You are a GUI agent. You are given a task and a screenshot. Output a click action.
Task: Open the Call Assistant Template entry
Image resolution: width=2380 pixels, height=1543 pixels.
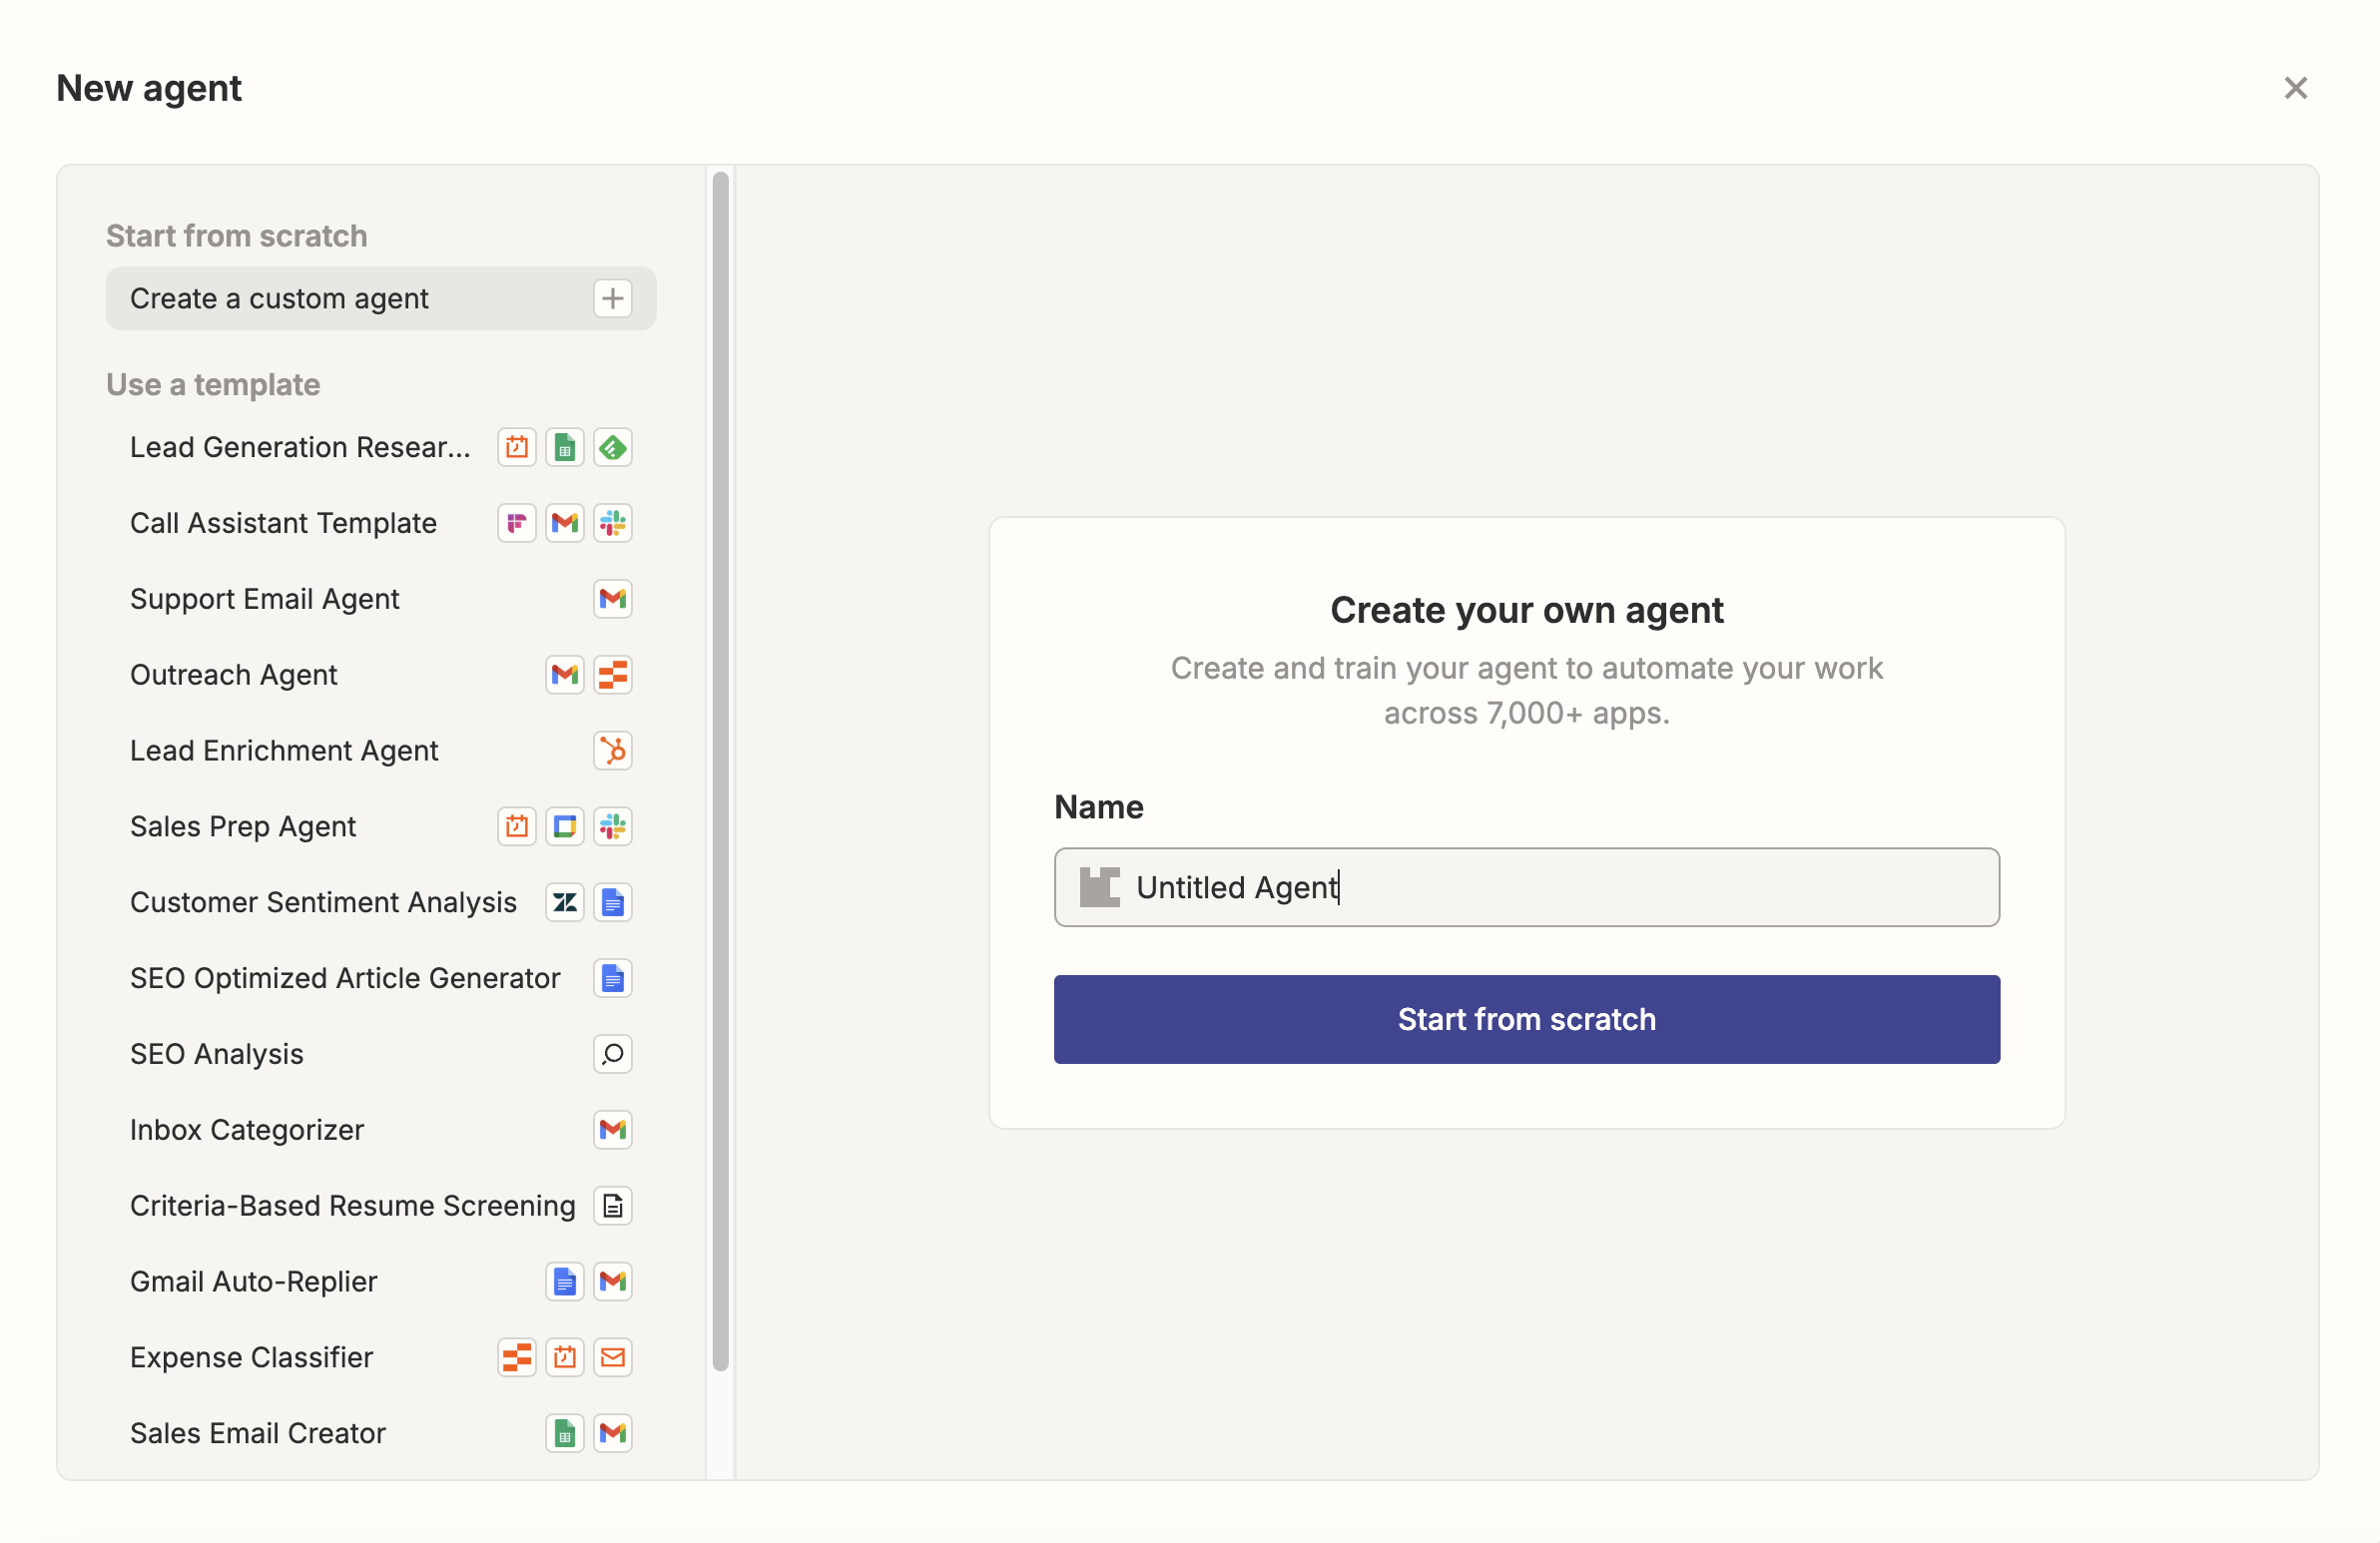click(380, 523)
